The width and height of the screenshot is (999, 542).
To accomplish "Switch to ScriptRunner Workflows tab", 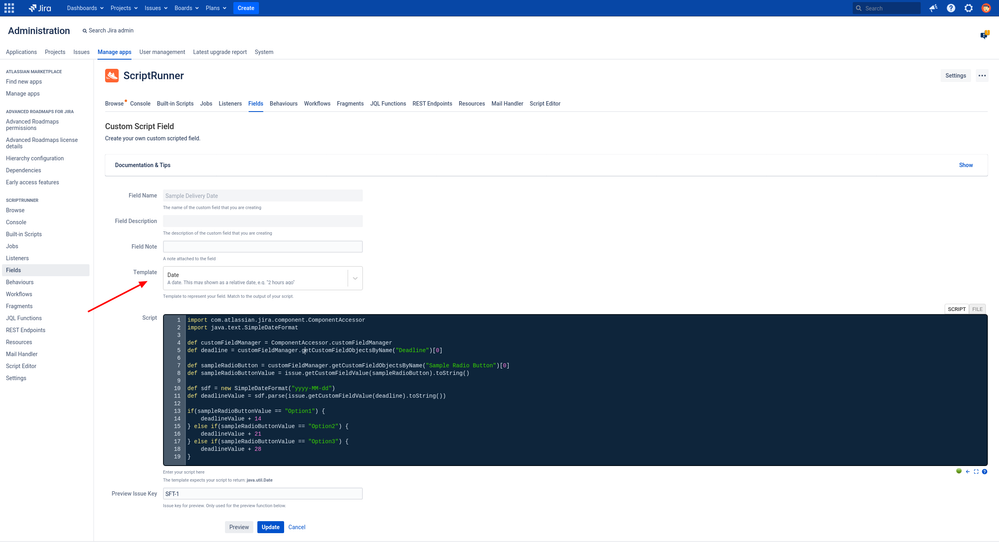I will coord(317,104).
